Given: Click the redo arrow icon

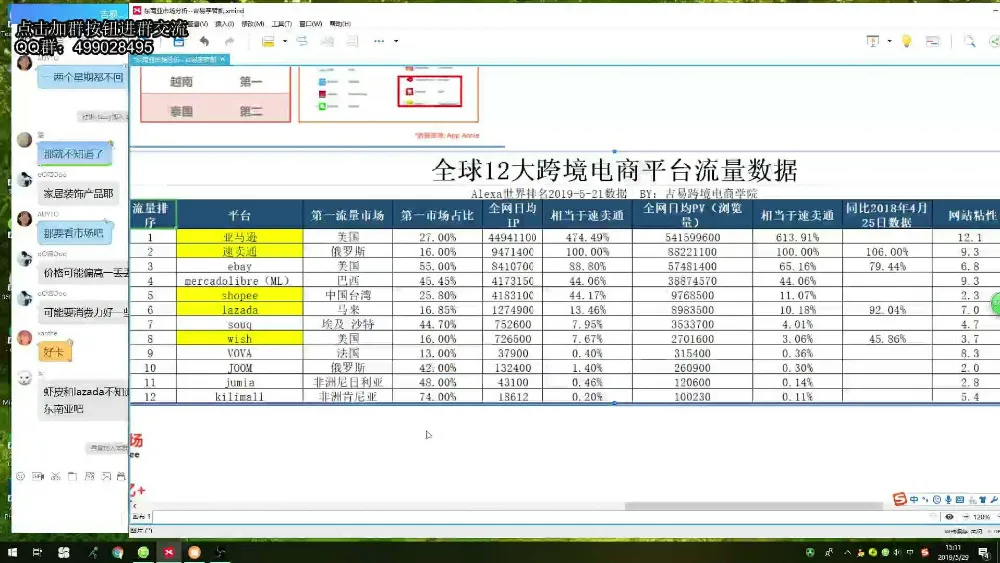Looking at the screenshot, I should click(230, 41).
